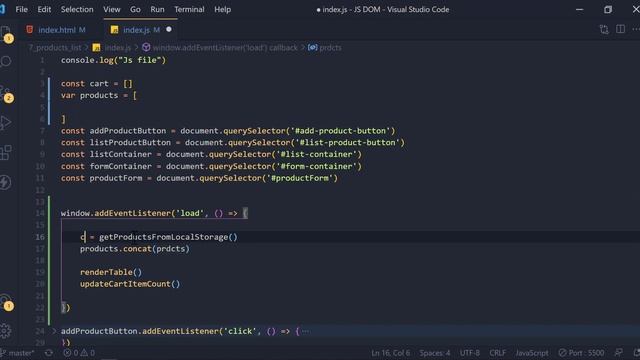Click CRLF end of line setting

point(498,353)
